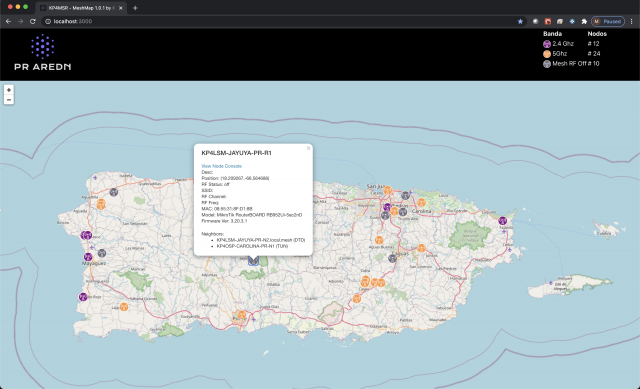Select gray node marker at Caguas
640x389 pixels.
click(x=392, y=258)
